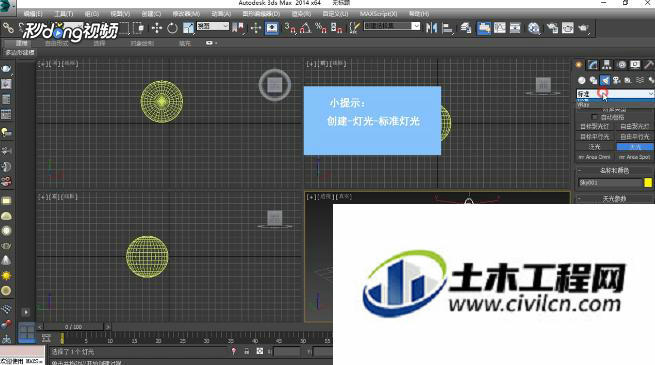Click the Mirror tool icon
Viewport: 655px width, 365px height.
431,28
